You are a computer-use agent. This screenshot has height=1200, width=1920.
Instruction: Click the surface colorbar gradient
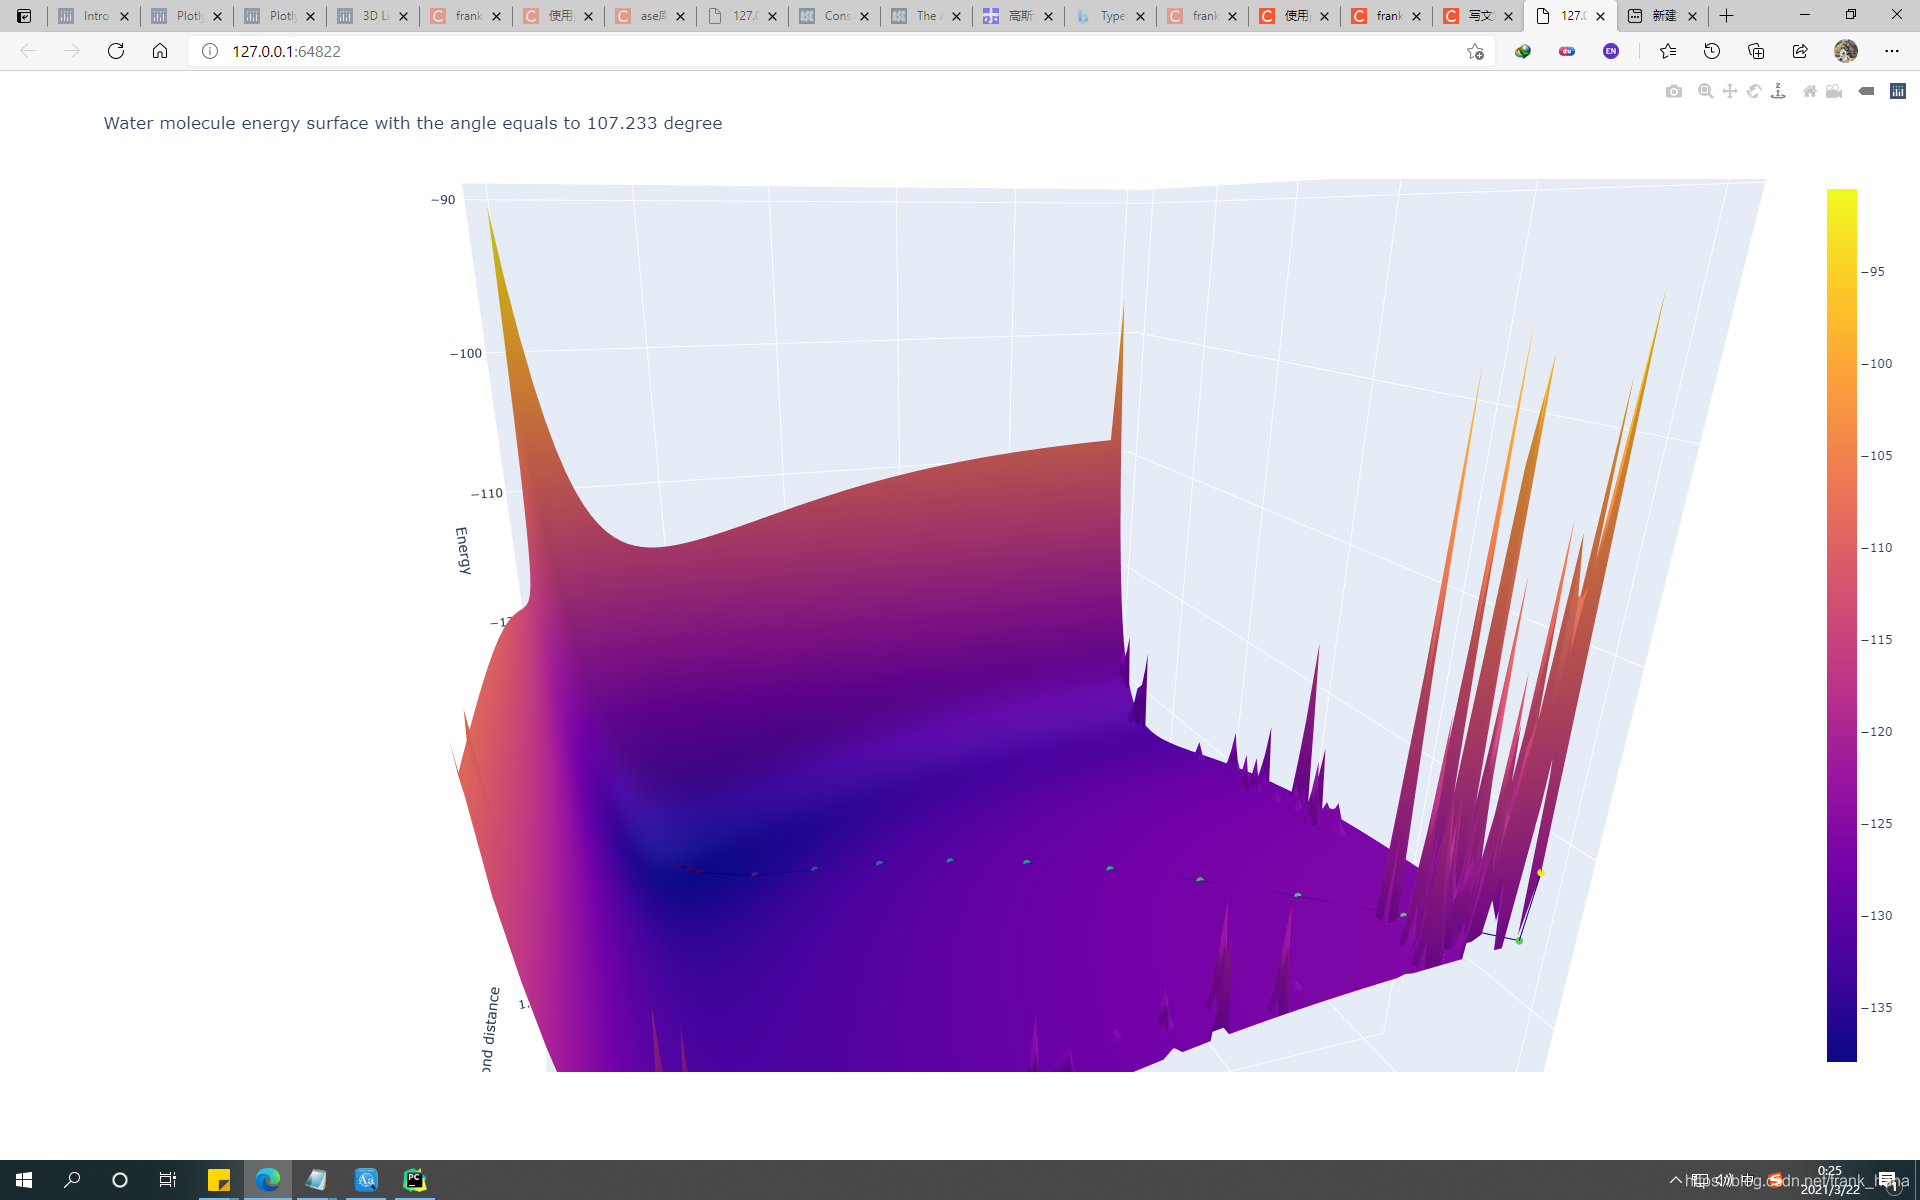[x=1841, y=625]
